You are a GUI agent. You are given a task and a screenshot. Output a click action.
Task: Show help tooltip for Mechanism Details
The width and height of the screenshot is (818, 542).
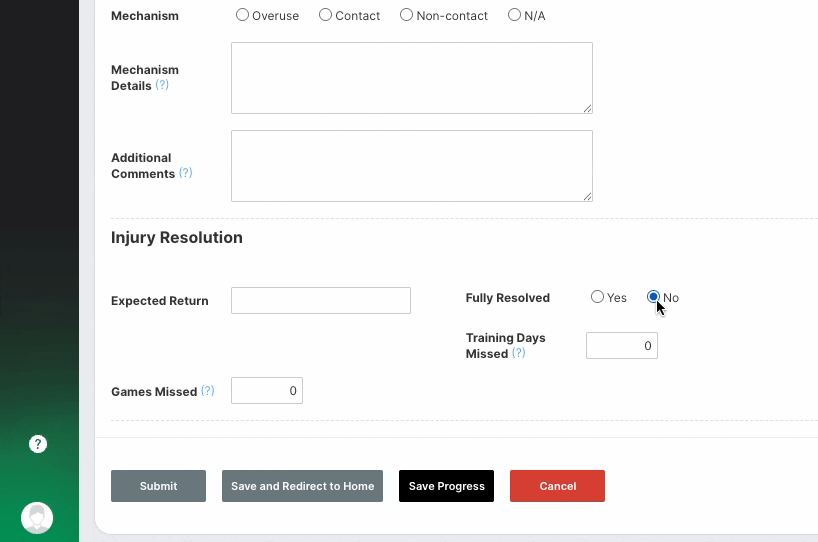click(162, 85)
